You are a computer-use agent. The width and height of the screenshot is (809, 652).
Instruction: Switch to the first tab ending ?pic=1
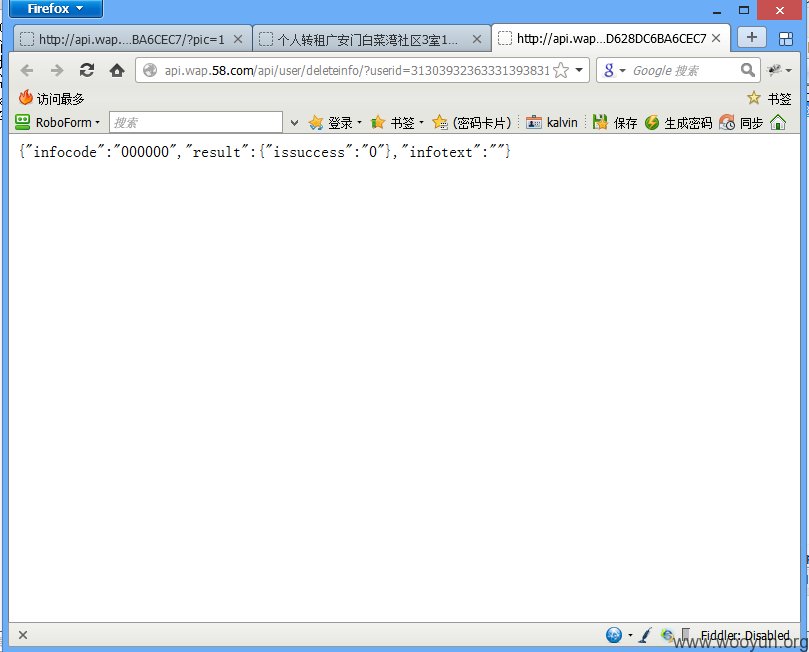(133, 39)
